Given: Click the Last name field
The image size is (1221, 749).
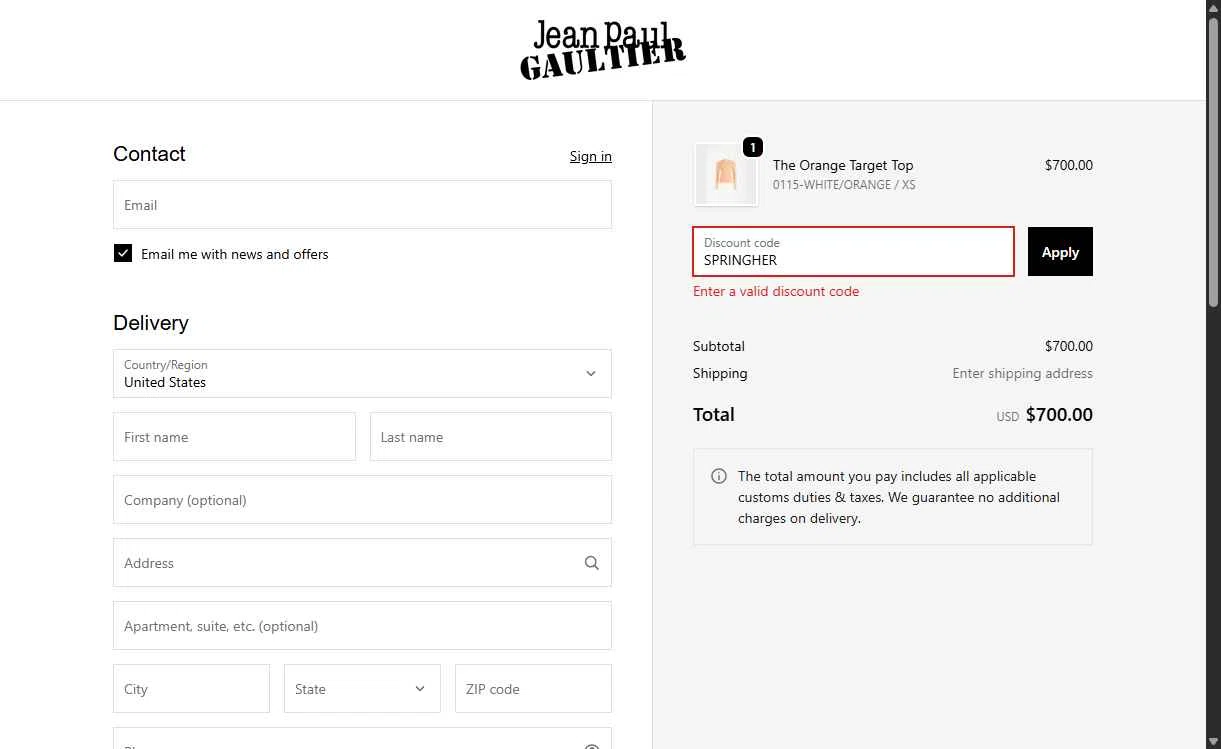Looking at the screenshot, I should coord(491,437).
